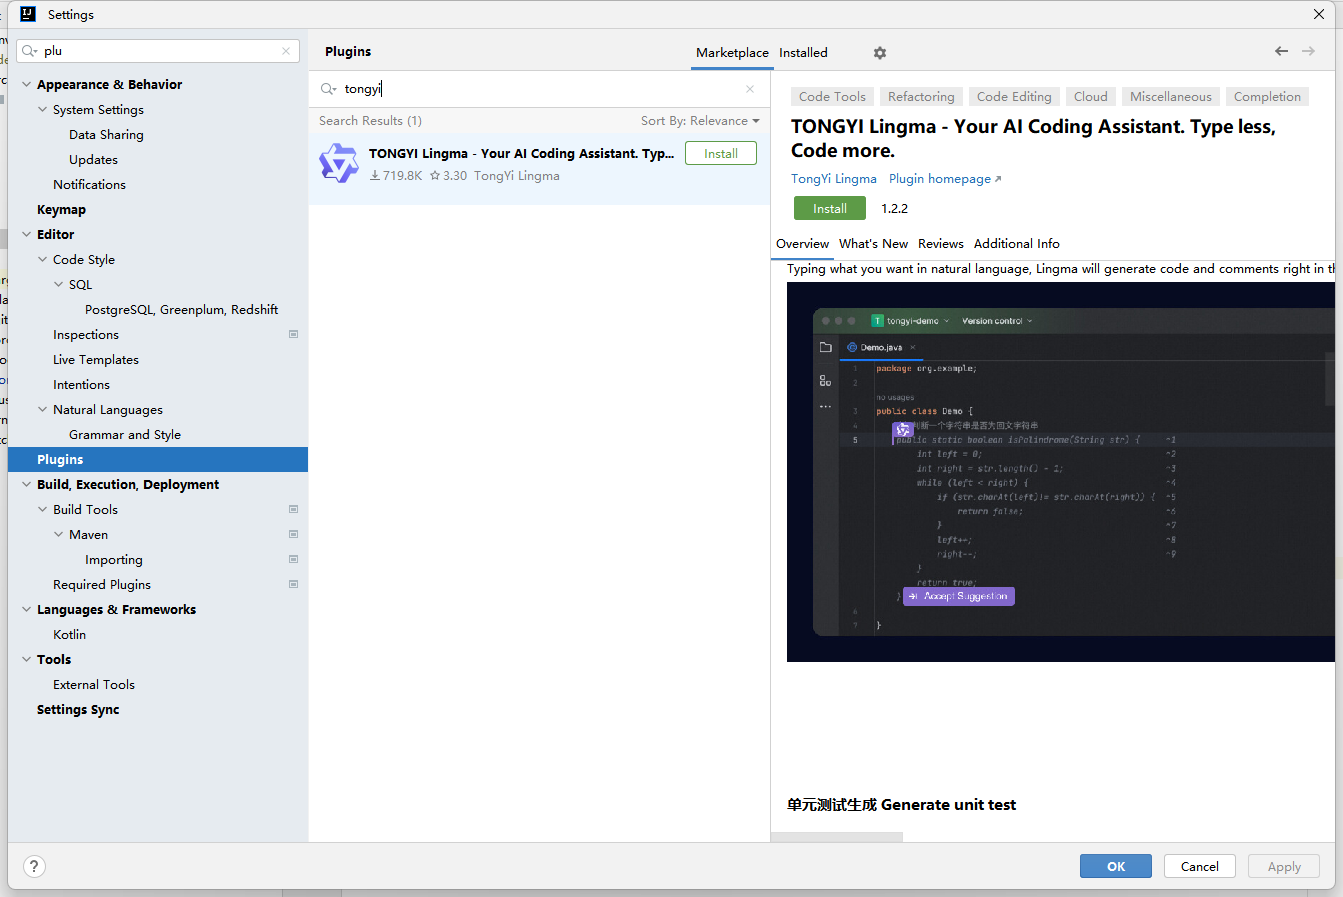This screenshot has width=1343, height=897.
Task: Open the Notifications settings page
Action: click(89, 185)
